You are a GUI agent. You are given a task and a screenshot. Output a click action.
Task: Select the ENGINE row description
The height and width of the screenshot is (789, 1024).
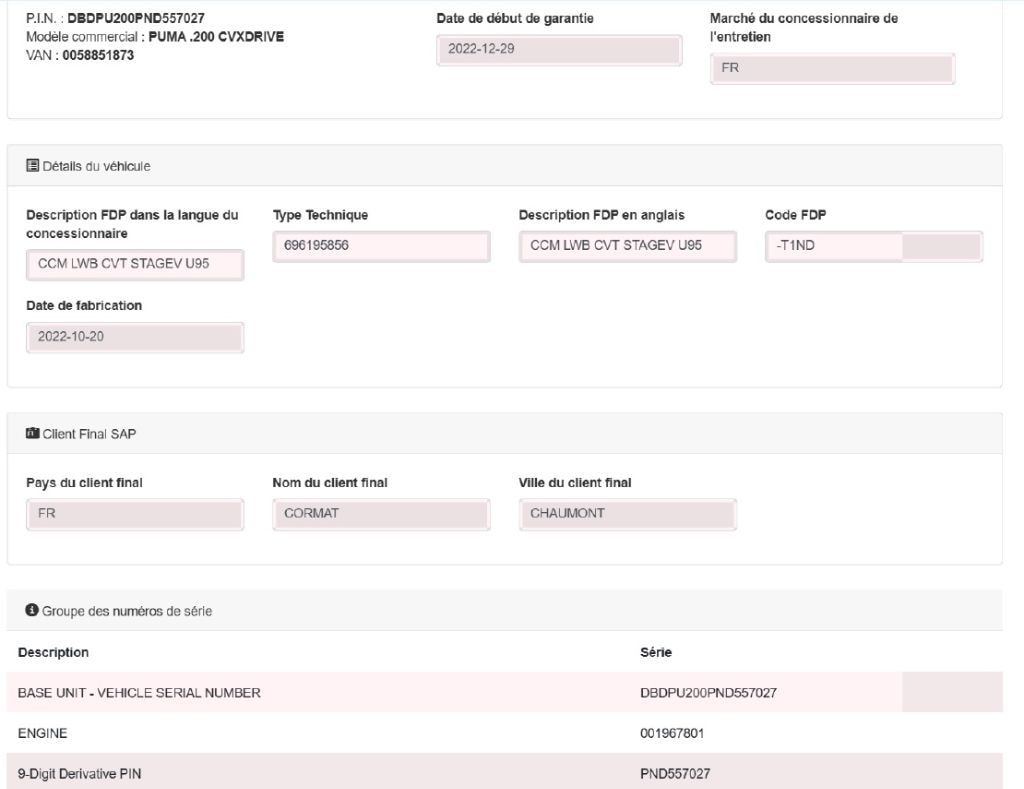click(42, 733)
